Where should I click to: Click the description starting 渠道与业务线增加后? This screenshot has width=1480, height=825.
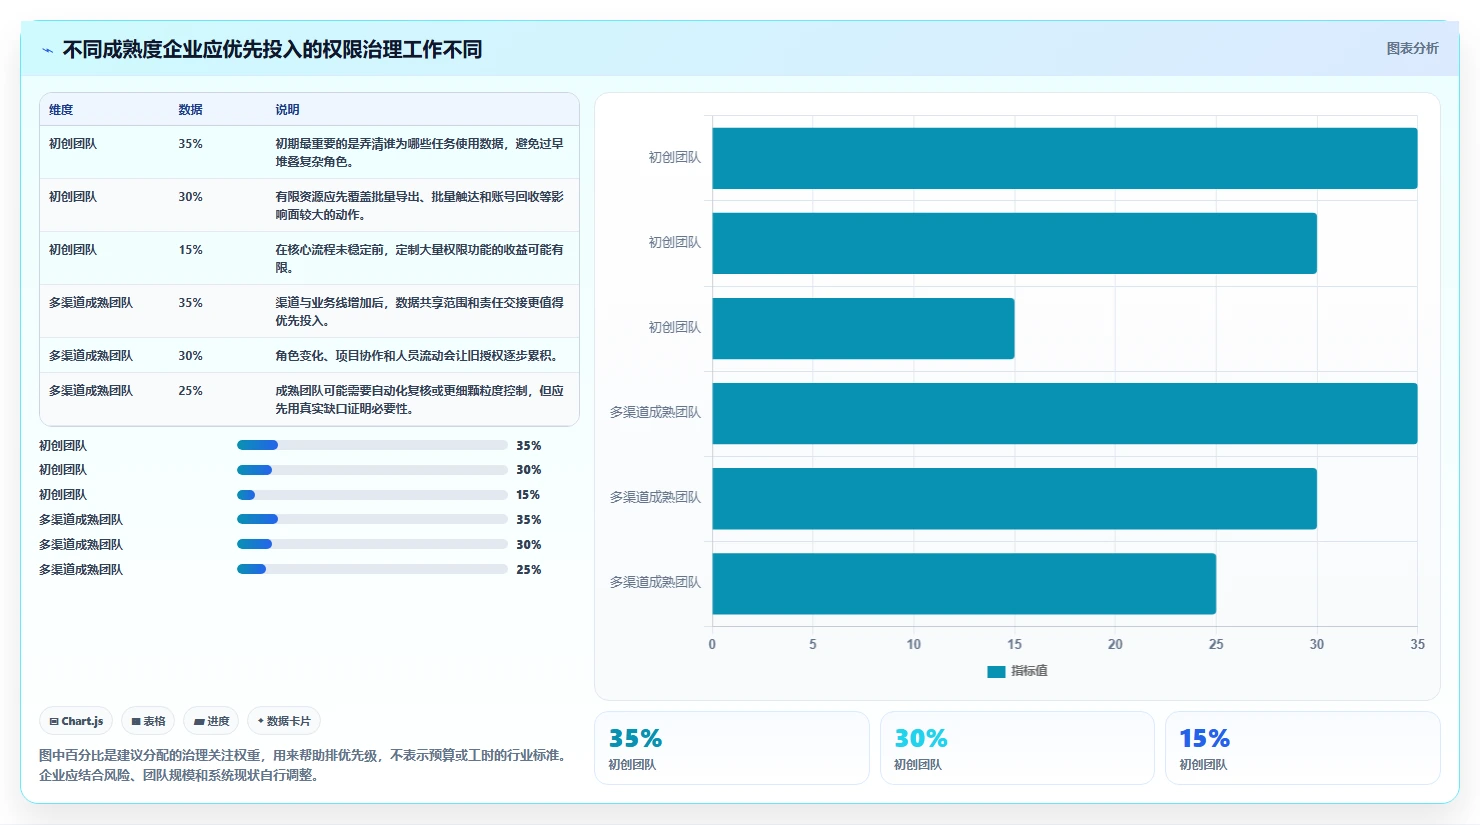coord(419,312)
